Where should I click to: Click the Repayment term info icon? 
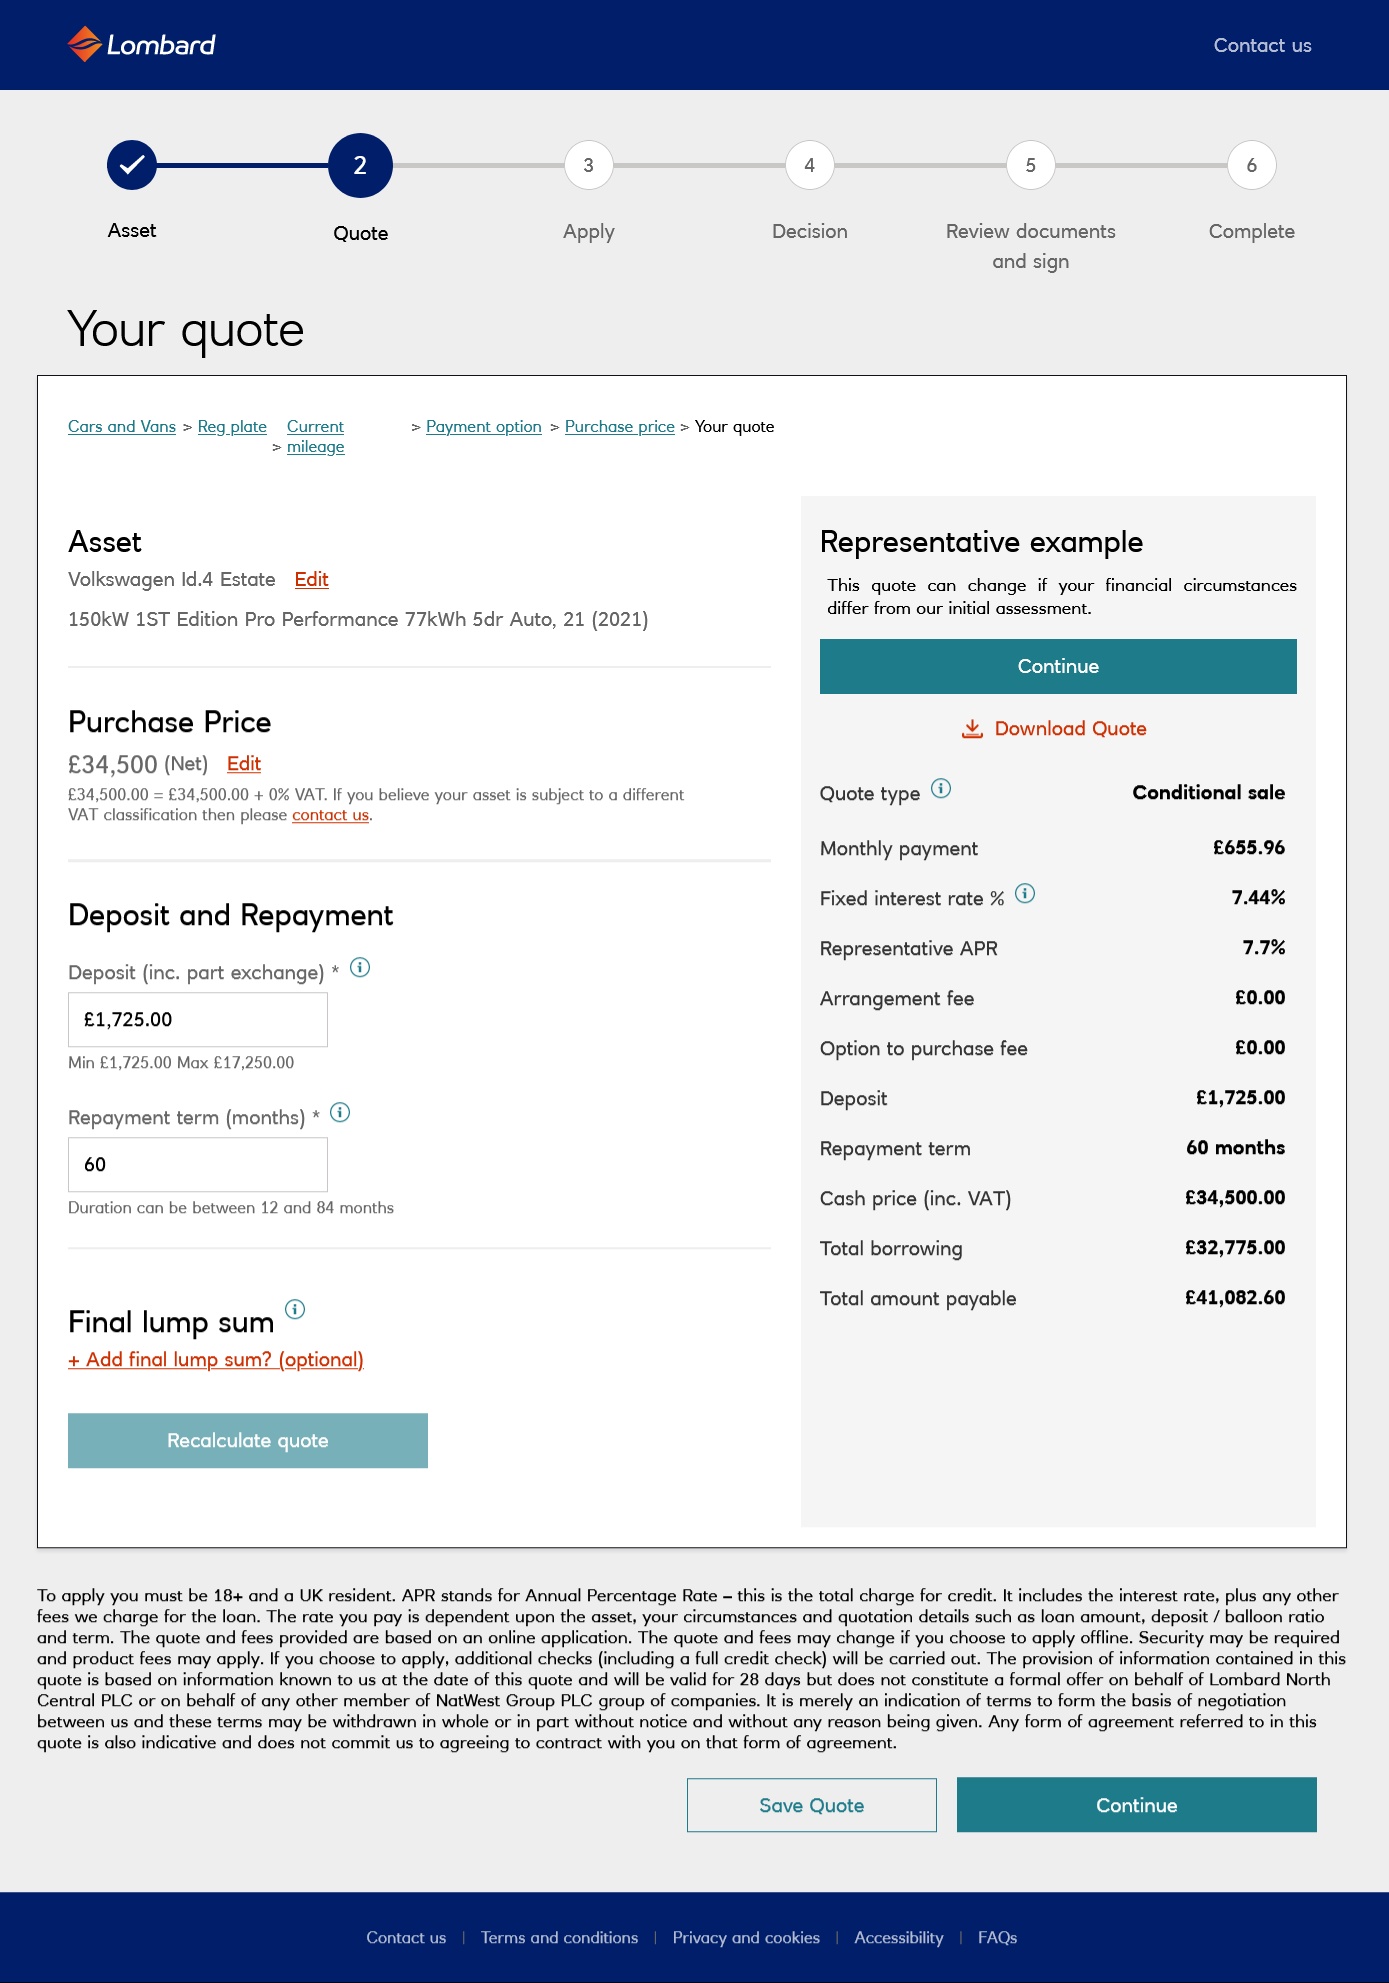340,1113
